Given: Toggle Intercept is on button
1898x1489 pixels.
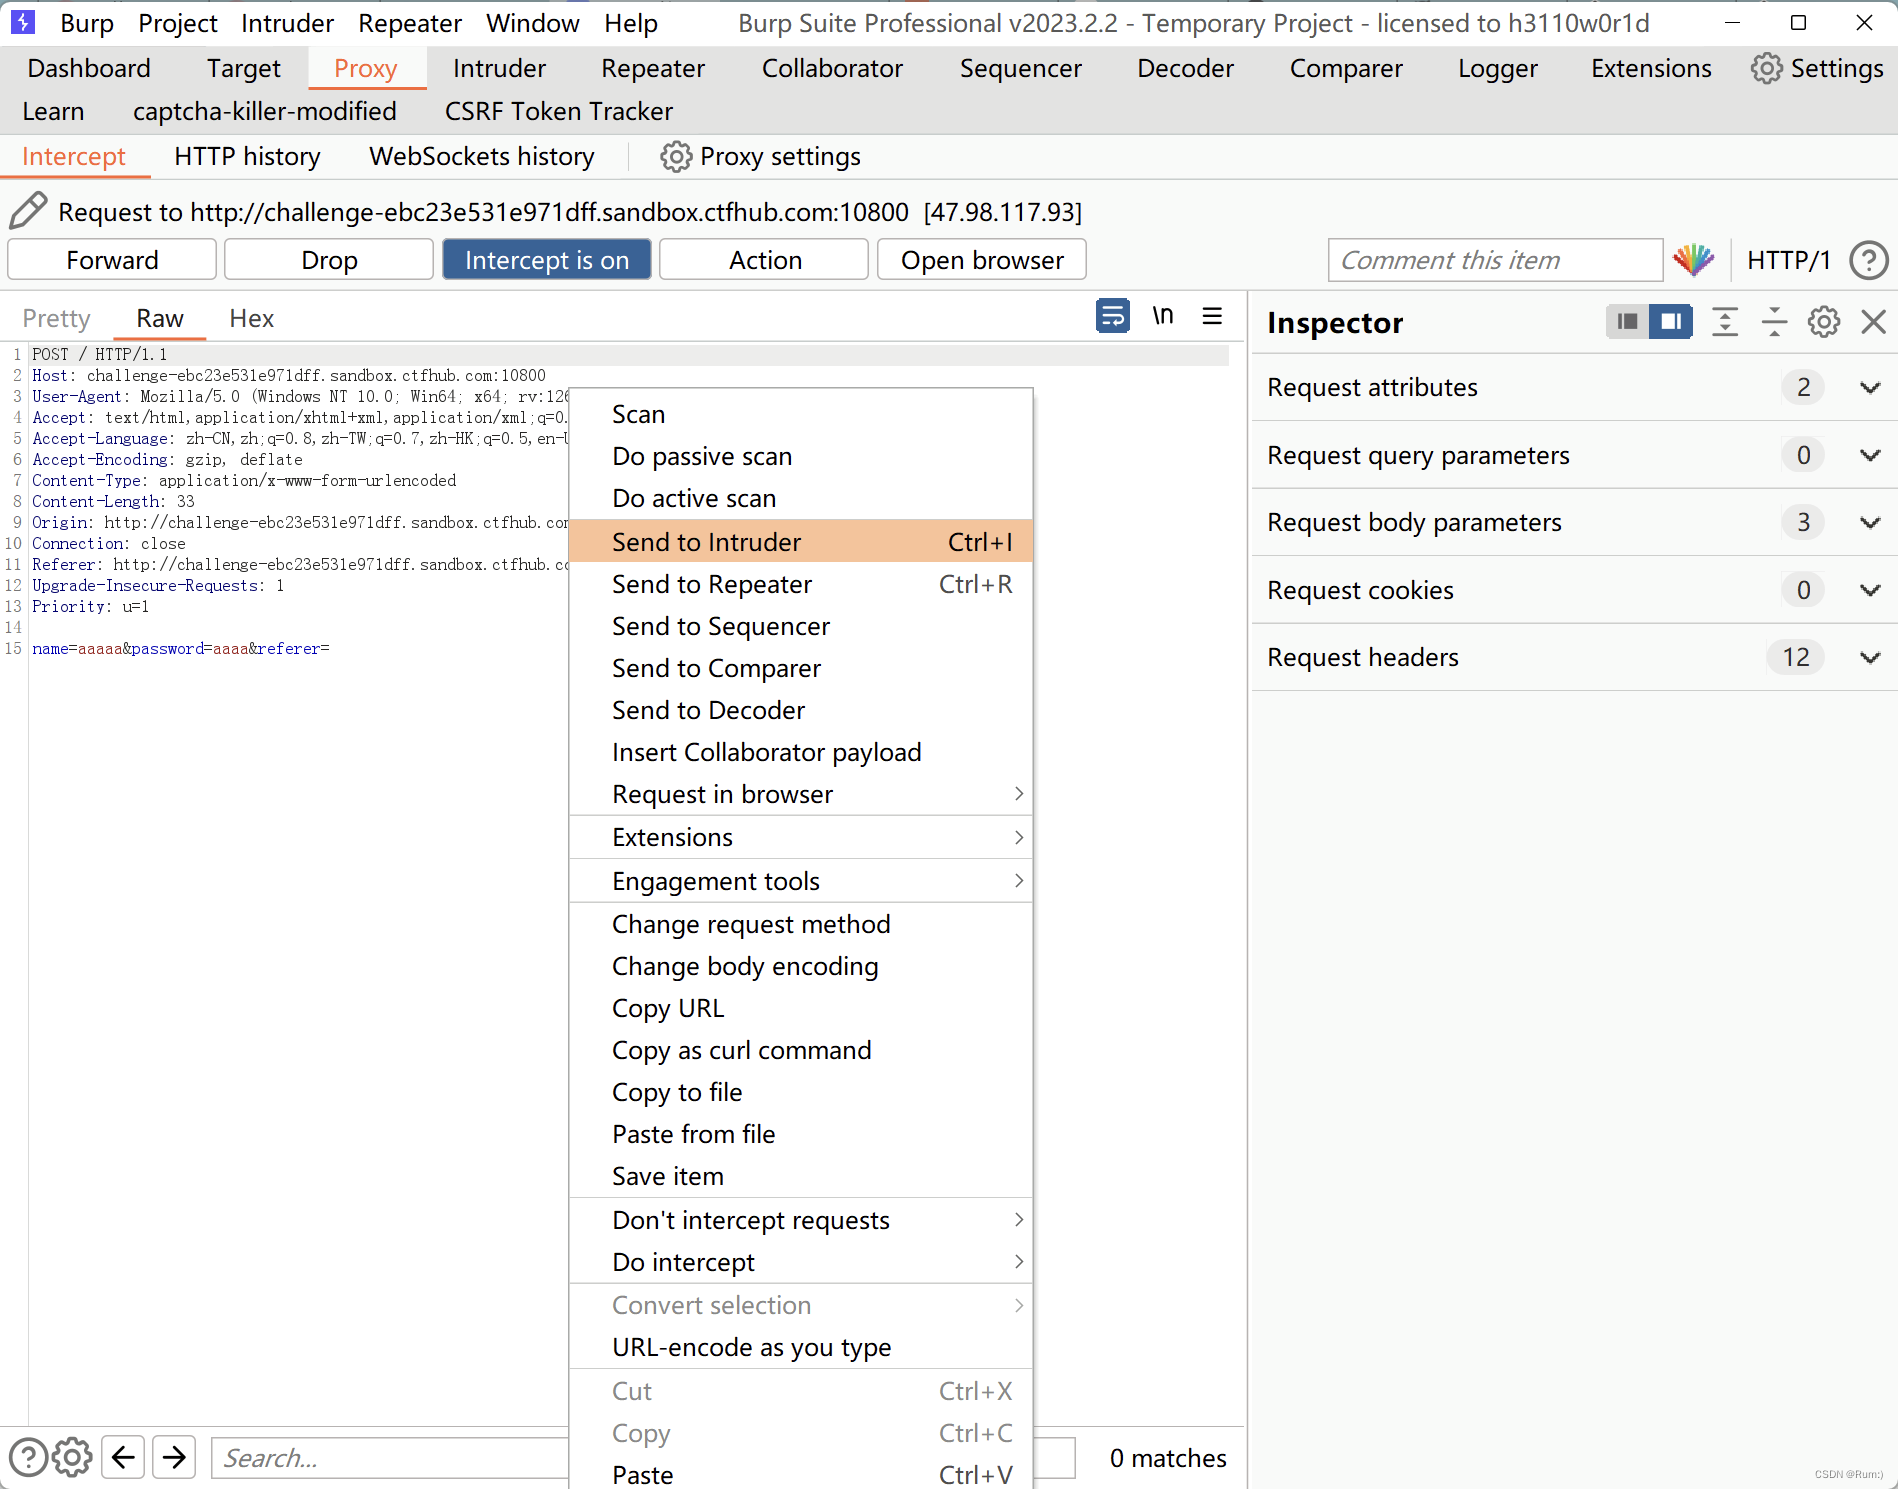Looking at the screenshot, I should 547,260.
